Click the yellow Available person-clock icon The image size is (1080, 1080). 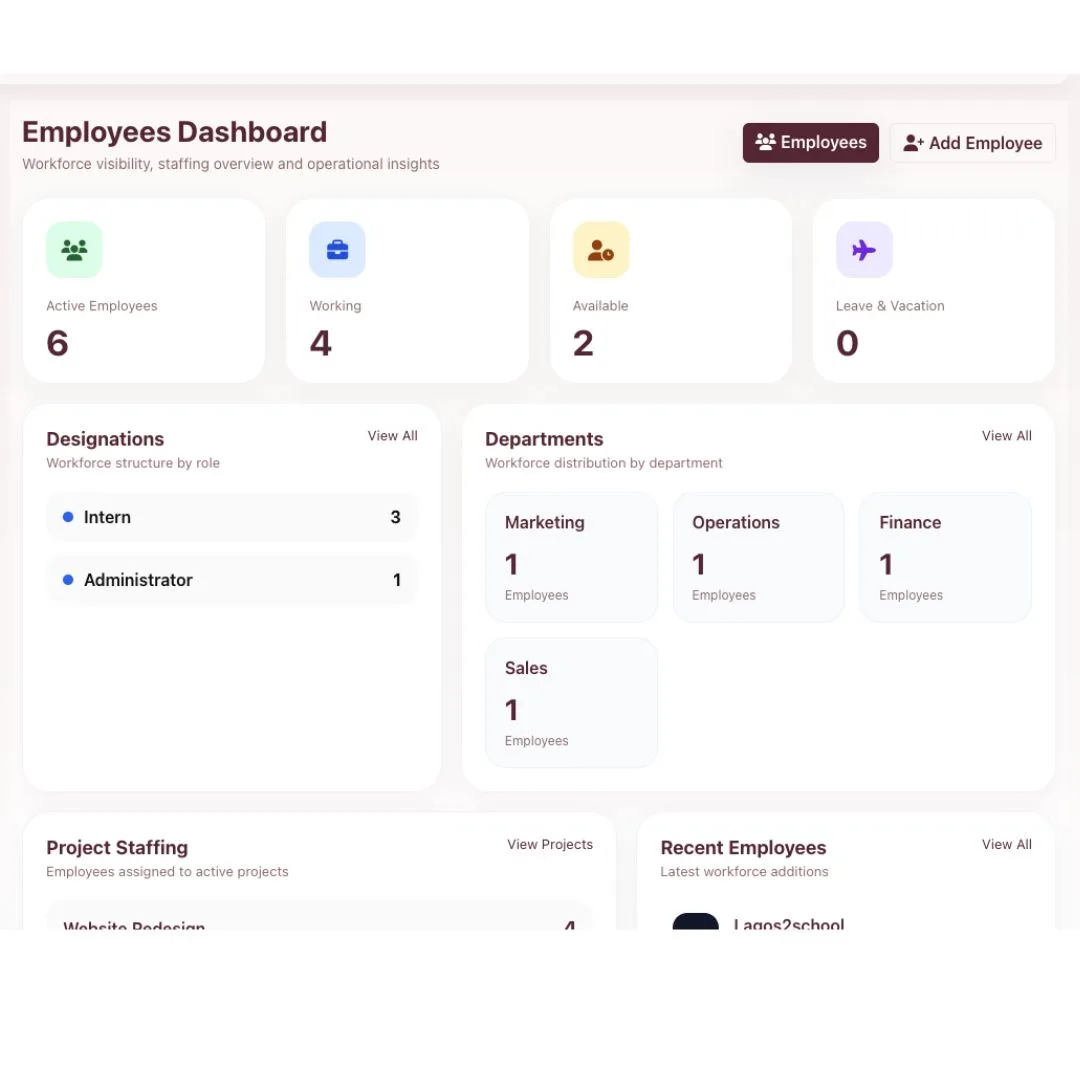601,249
